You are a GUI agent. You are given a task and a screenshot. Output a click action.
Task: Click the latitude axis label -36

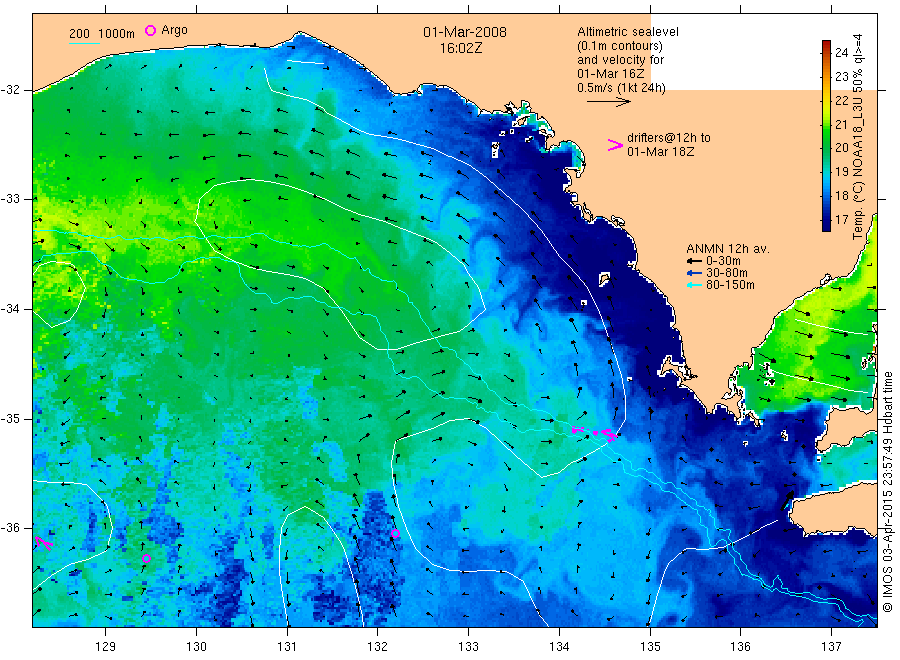point(10,528)
